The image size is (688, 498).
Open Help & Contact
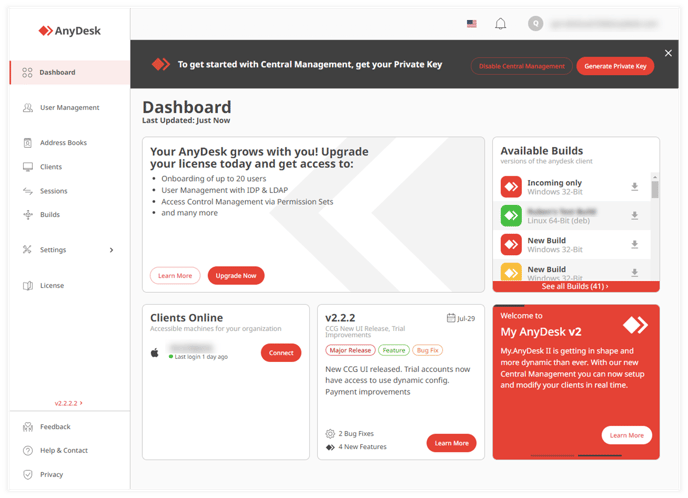(64, 451)
